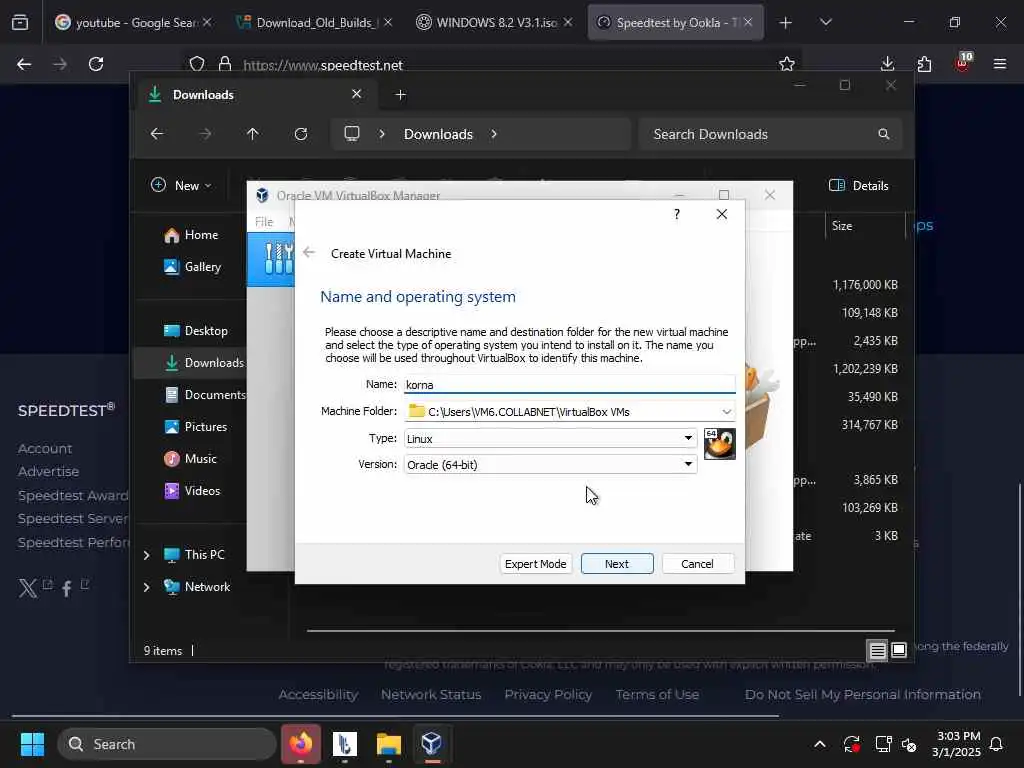The image size is (1024, 768).
Task: Expand Network tree node
Action: pyautogui.click(x=146, y=587)
